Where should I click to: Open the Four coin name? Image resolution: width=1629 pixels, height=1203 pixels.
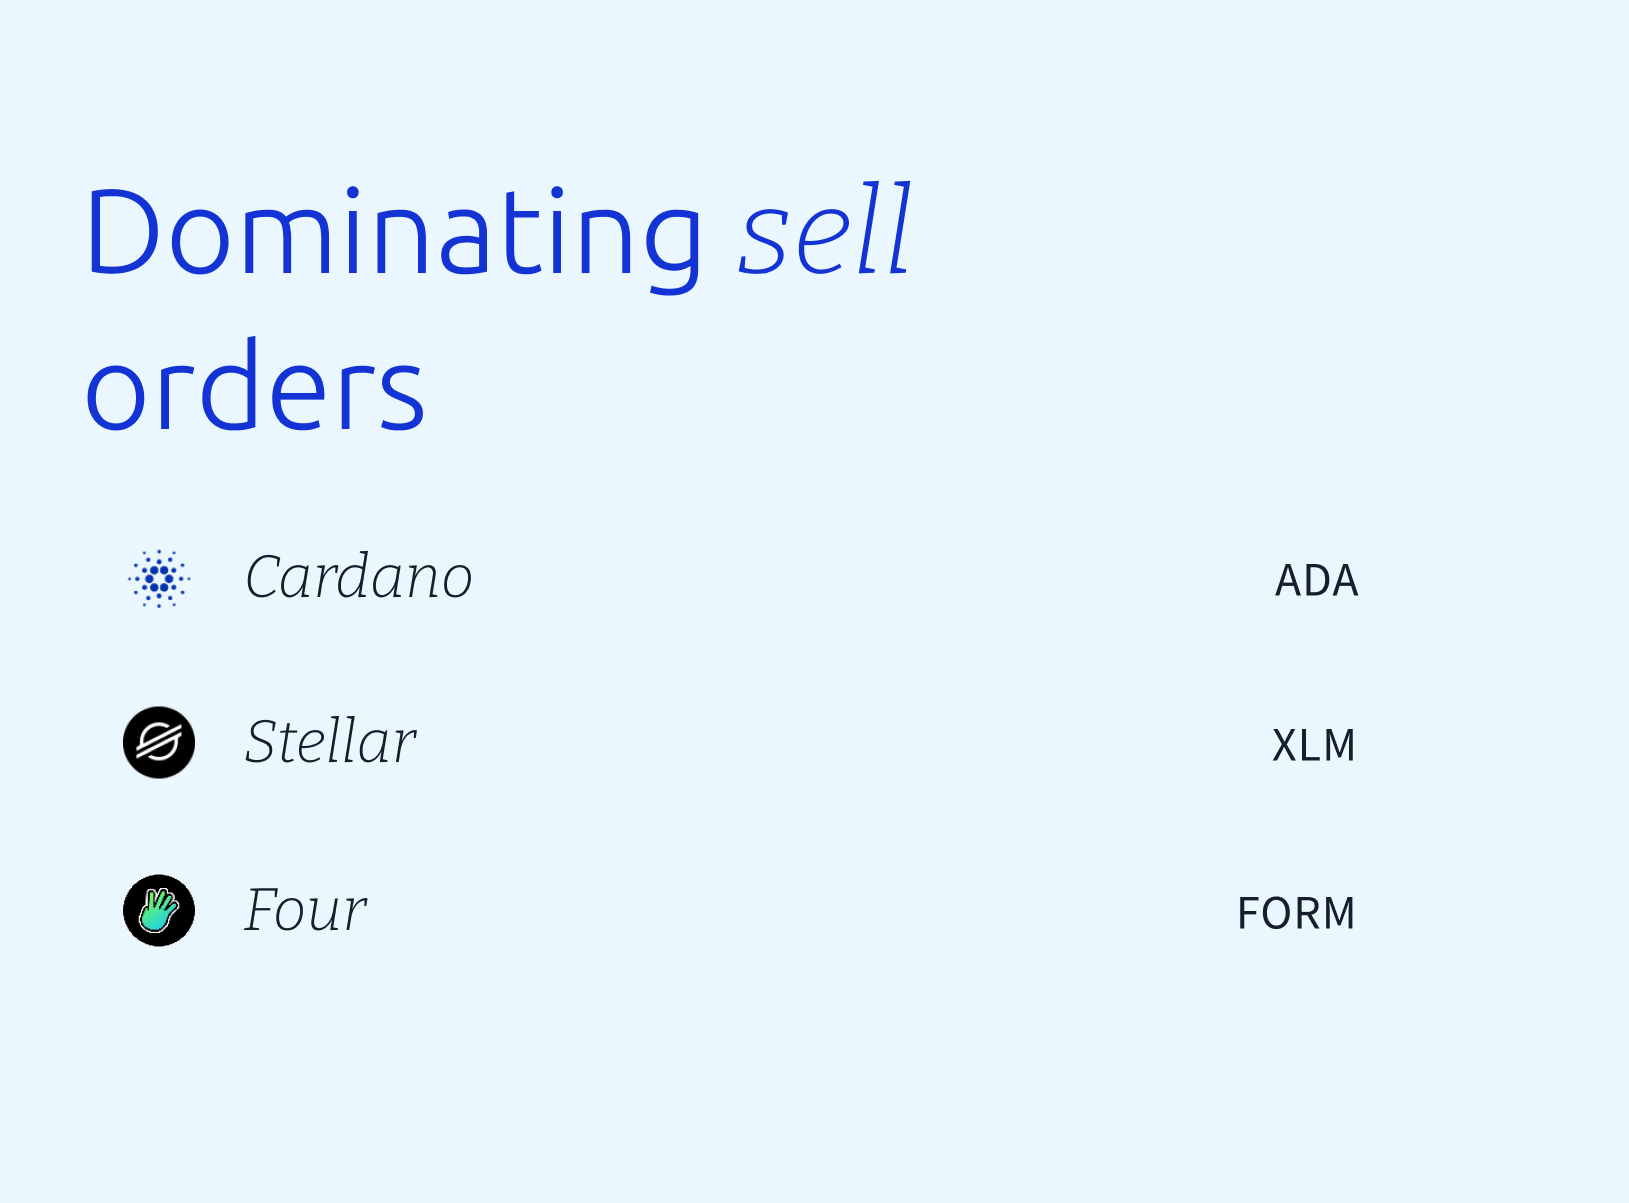coord(306,910)
